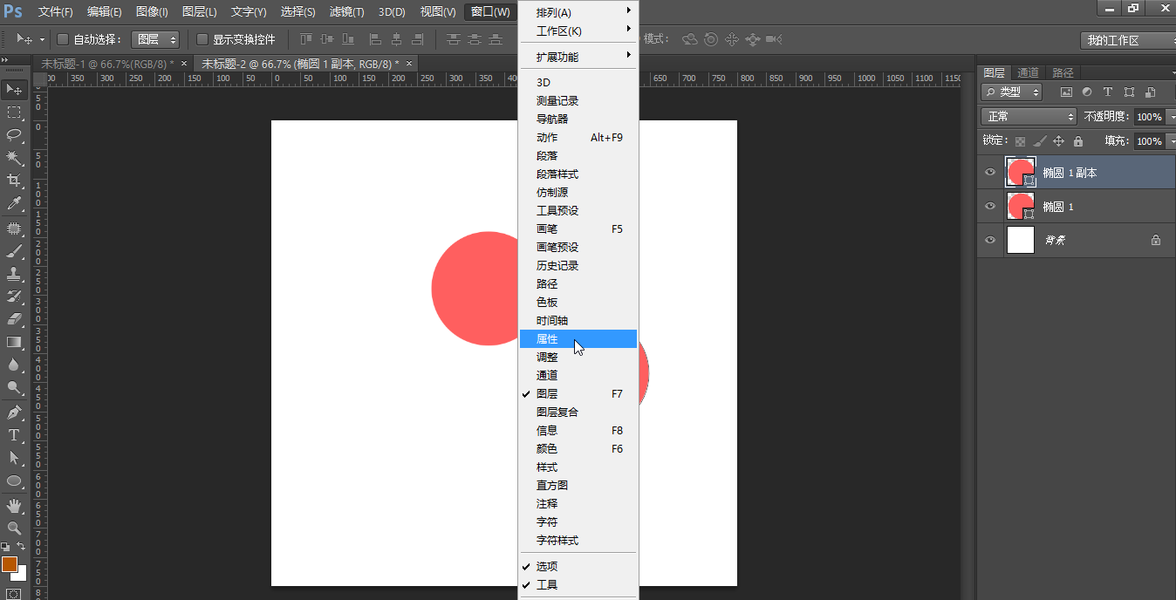Open the Move tool preset picker arrow
The image size is (1176, 600).
[42, 39]
